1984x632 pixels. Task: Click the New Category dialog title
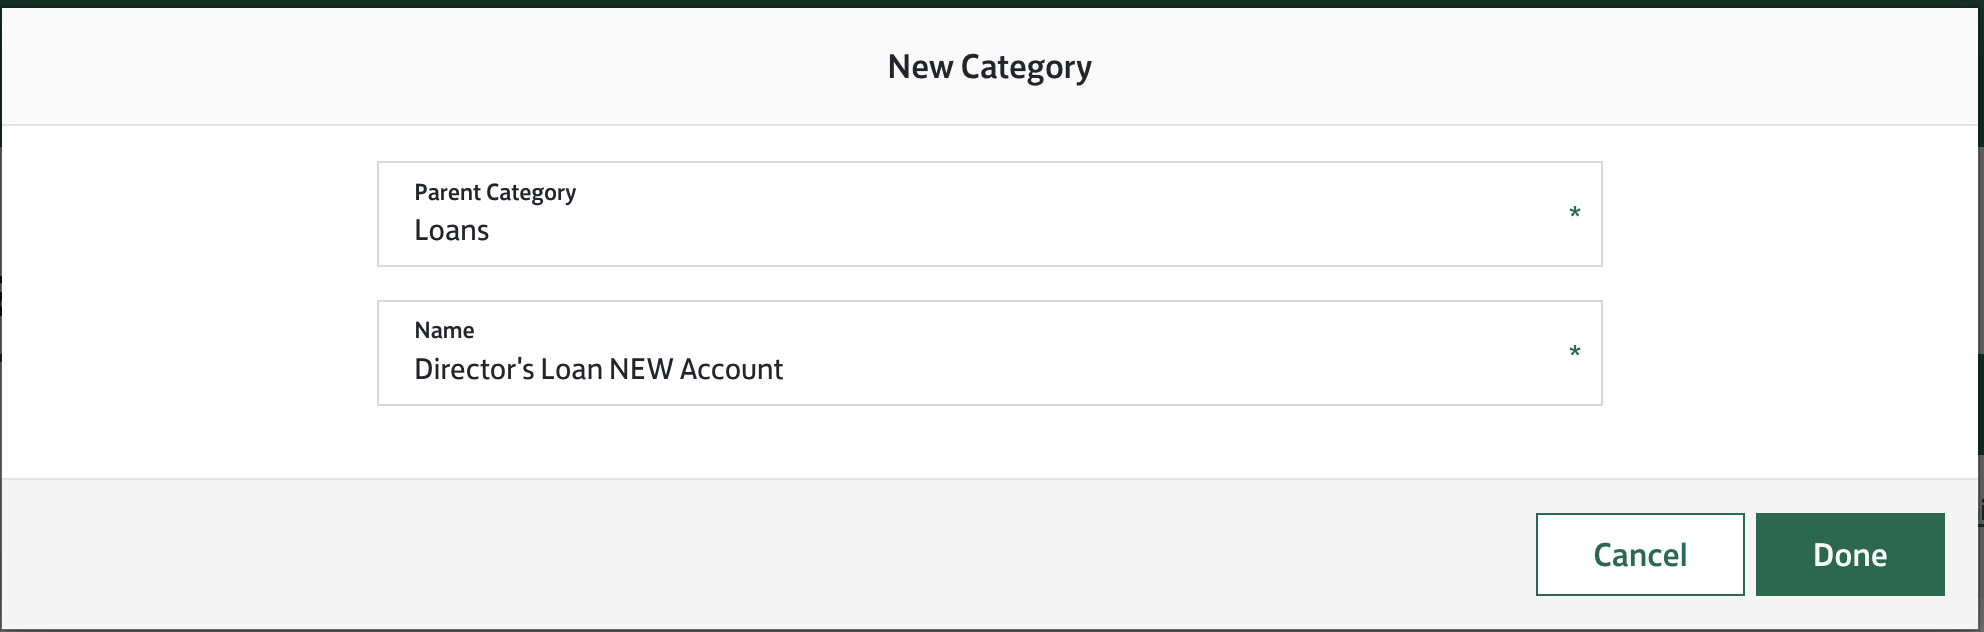point(989,67)
